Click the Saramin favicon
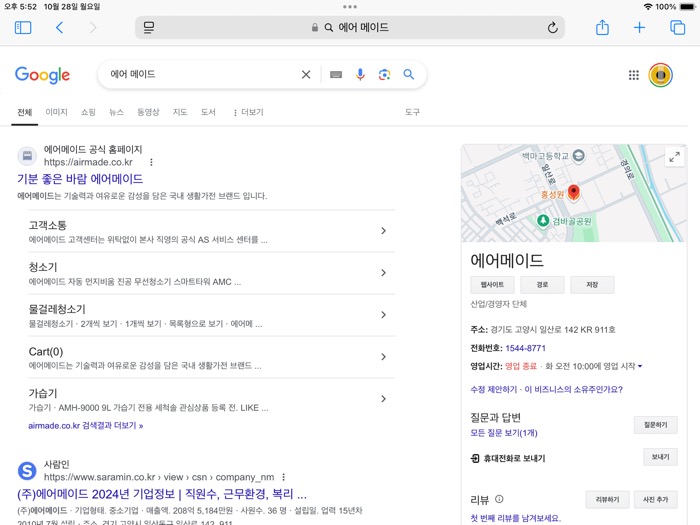The image size is (700, 525). (x=27, y=471)
